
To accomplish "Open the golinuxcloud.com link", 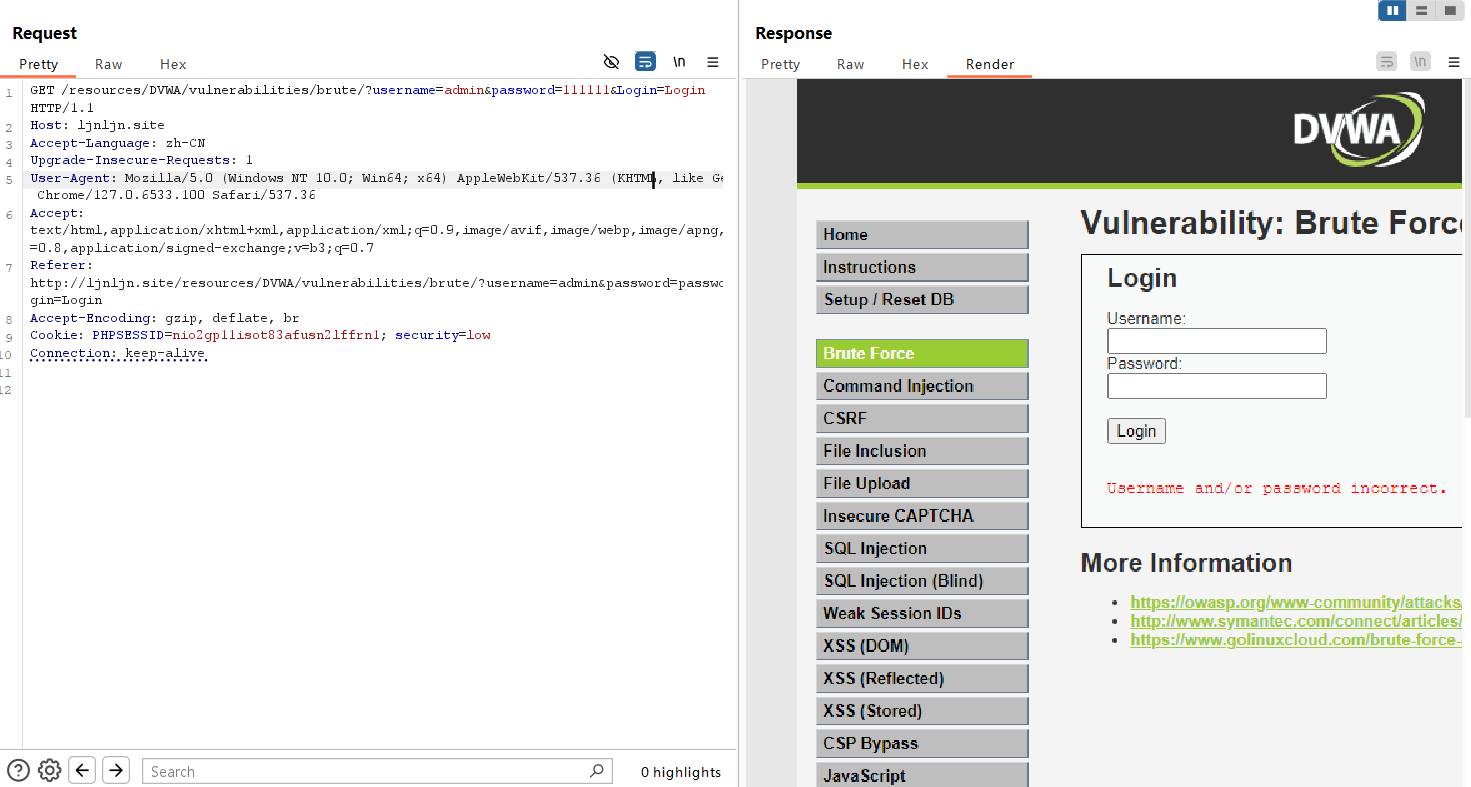I will (x=1296, y=640).
